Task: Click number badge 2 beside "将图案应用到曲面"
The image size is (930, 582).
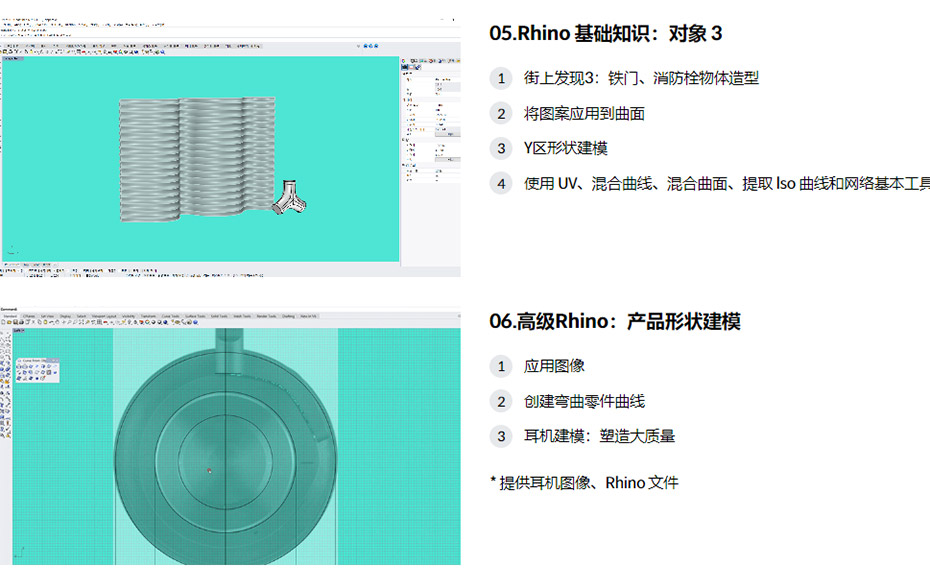Action: tap(501, 114)
